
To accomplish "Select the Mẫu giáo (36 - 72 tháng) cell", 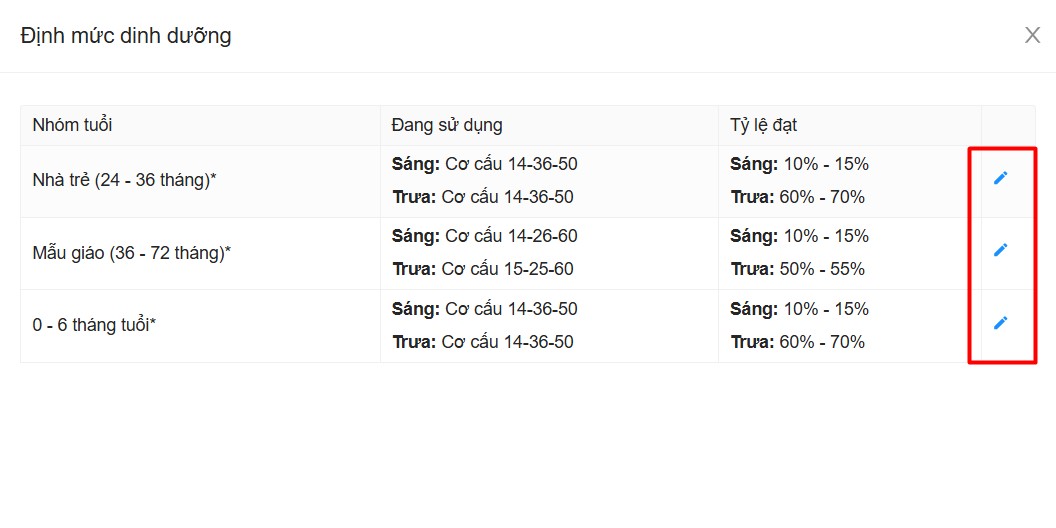I will pos(131,253).
